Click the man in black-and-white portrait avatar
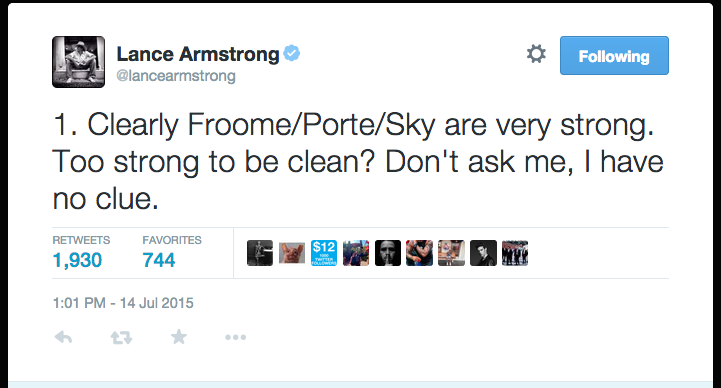This screenshot has height=388, width=721. [483, 253]
